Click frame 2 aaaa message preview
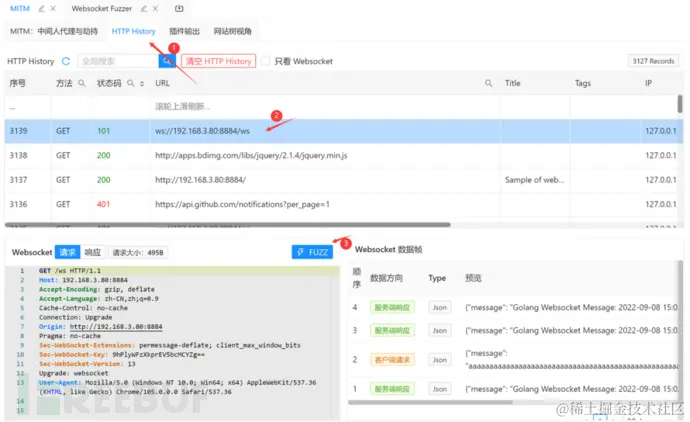This screenshot has height=422, width=690. [572, 360]
